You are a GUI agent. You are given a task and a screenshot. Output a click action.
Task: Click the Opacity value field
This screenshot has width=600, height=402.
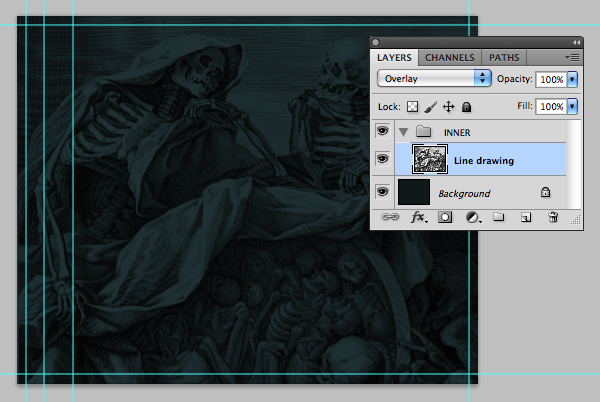551,79
